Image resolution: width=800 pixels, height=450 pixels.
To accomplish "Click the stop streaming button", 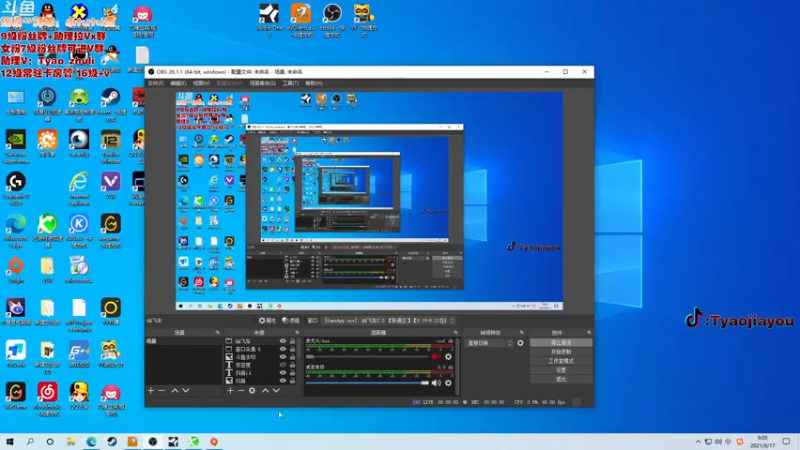I will click(561, 343).
